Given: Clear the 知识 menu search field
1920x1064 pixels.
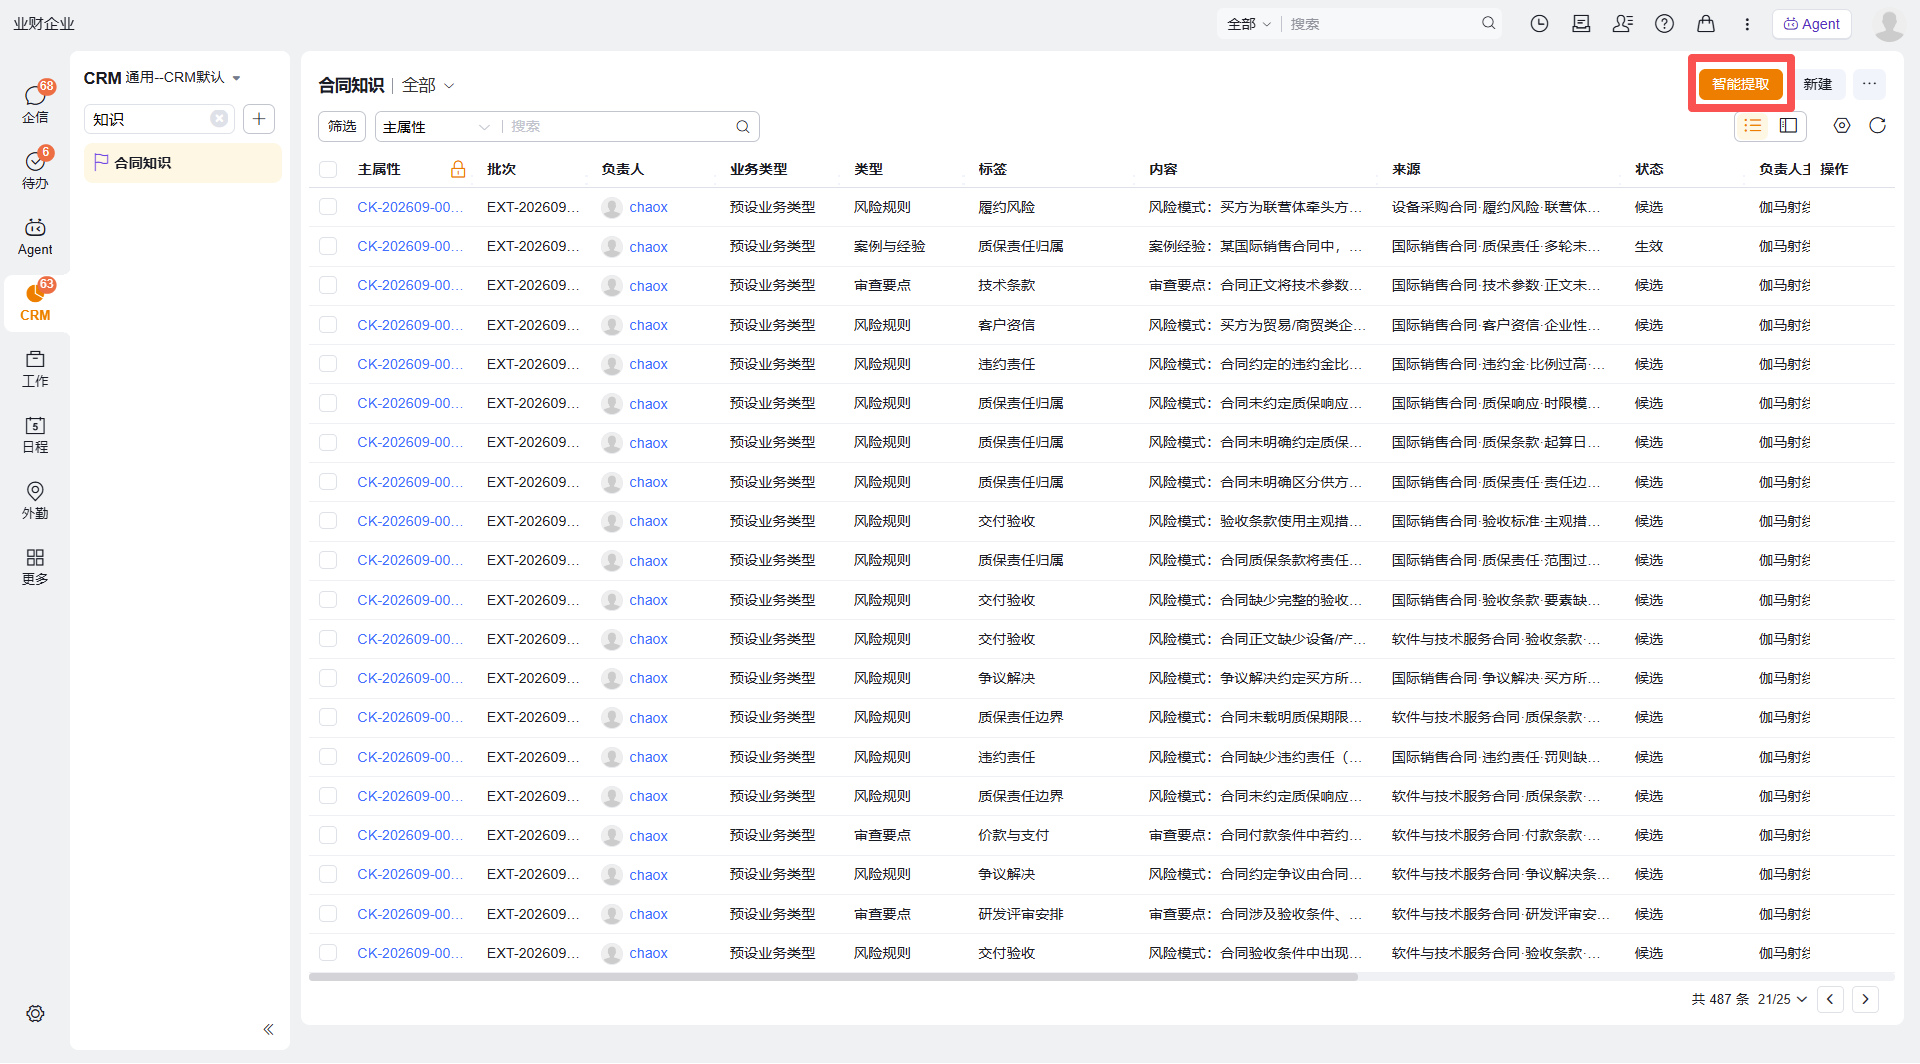Looking at the screenshot, I should tap(219, 119).
